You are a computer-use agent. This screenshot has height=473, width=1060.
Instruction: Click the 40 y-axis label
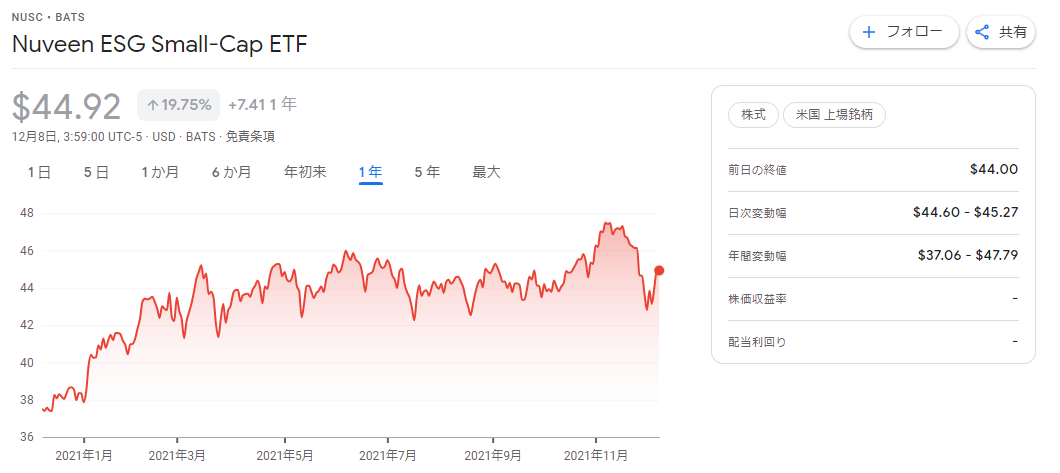28,363
